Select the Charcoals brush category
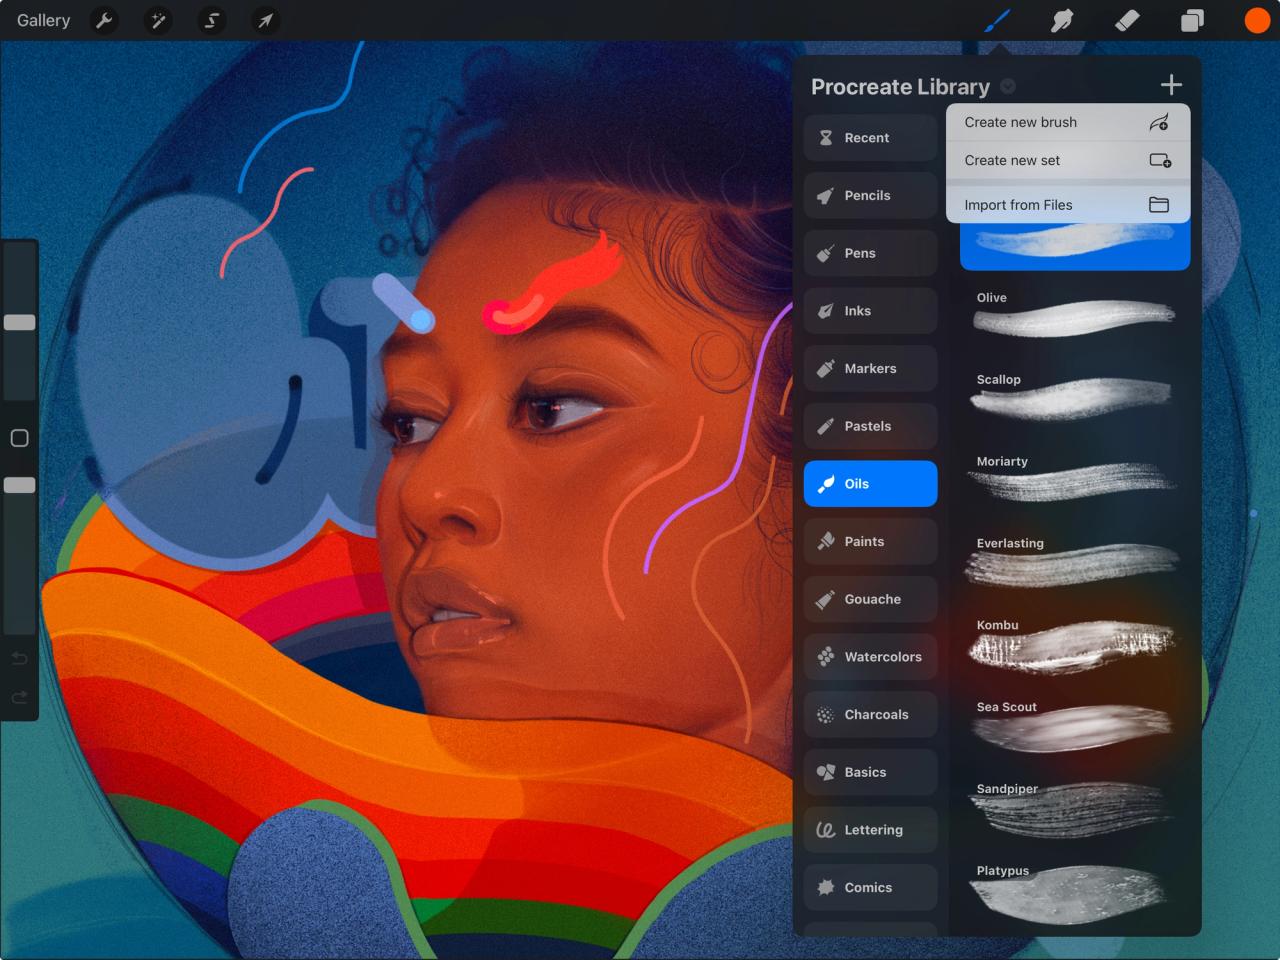This screenshot has height=960, width=1280. pos(869,714)
